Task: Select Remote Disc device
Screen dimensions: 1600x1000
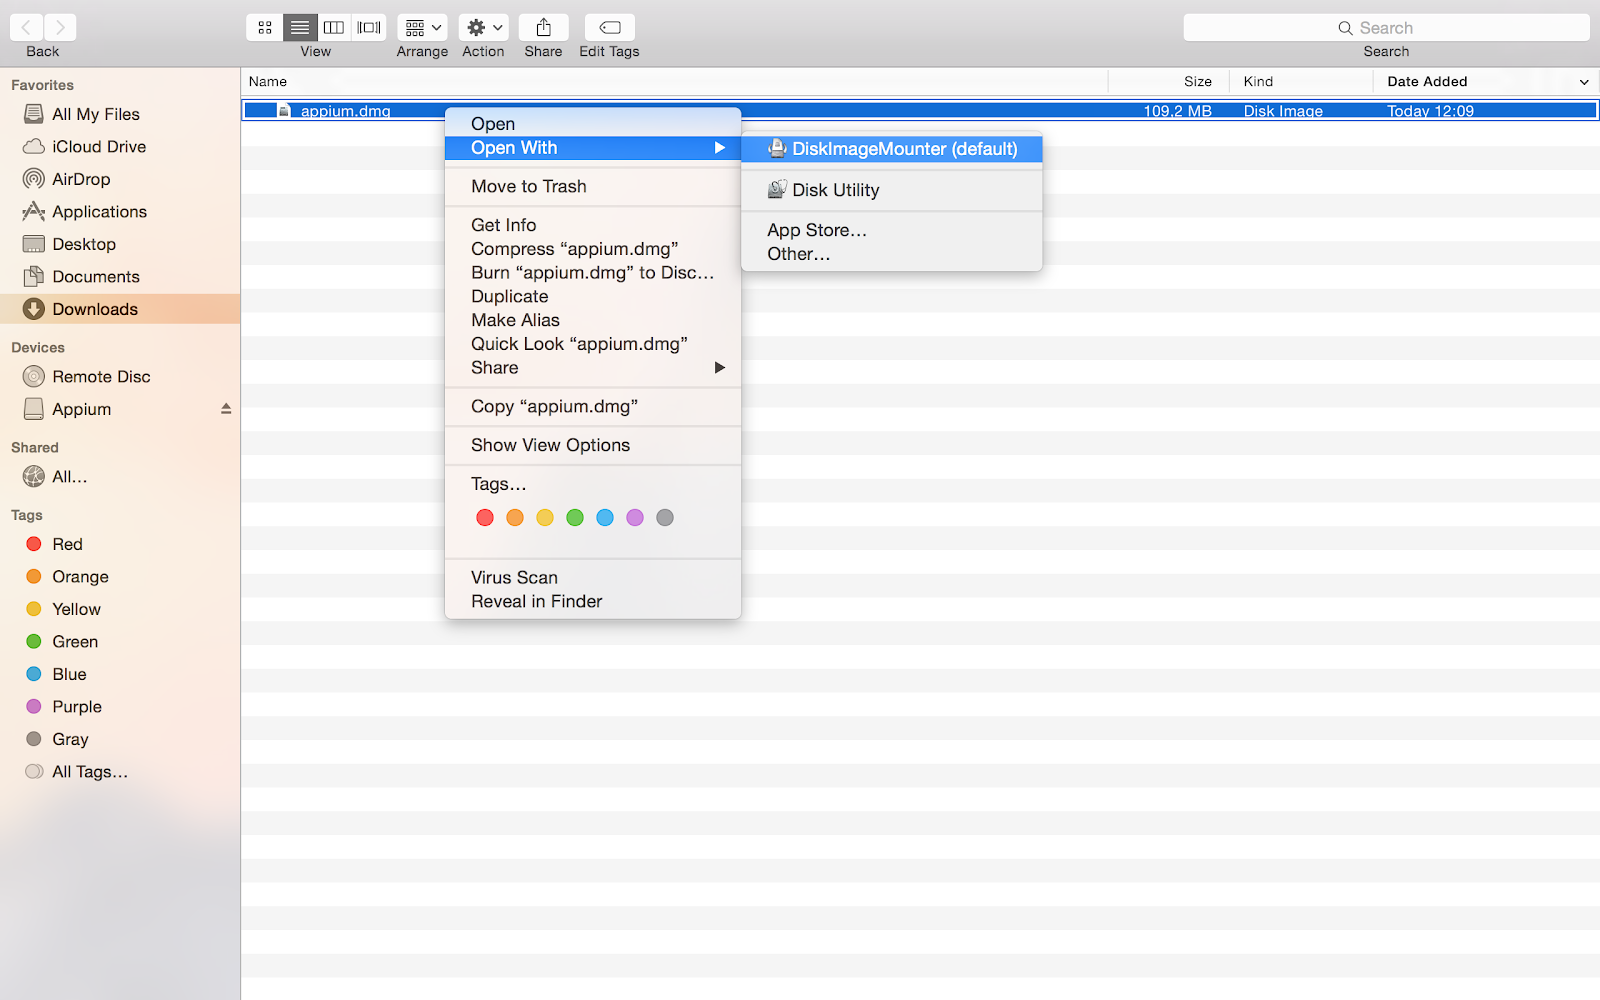Action: click(120, 377)
